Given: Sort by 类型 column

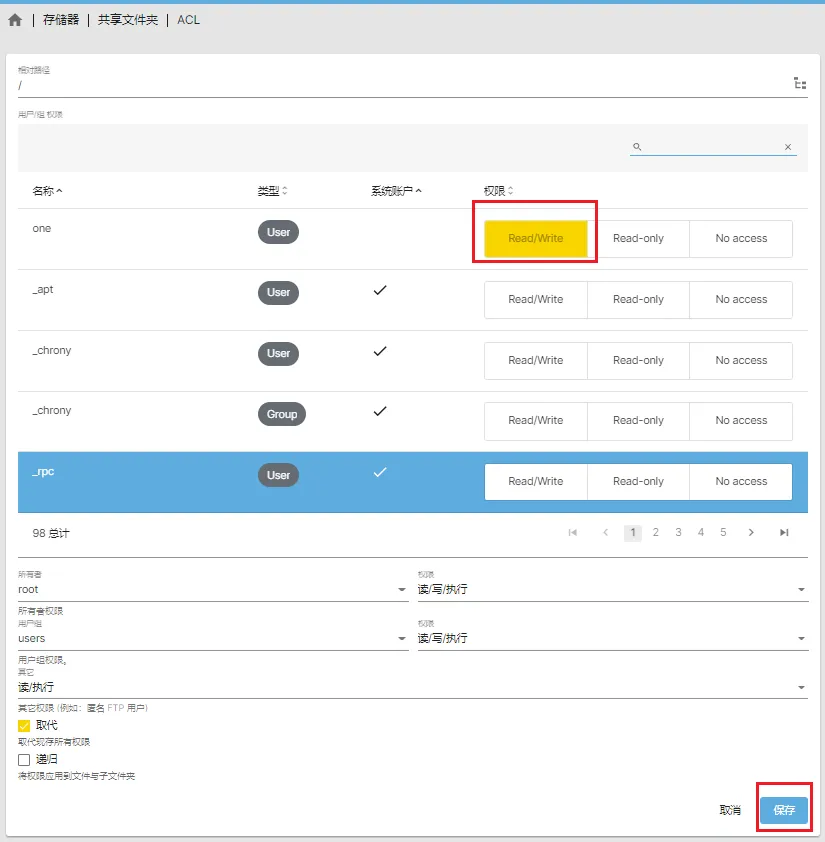Looking at the screenshot, I should tap(272, 191).
